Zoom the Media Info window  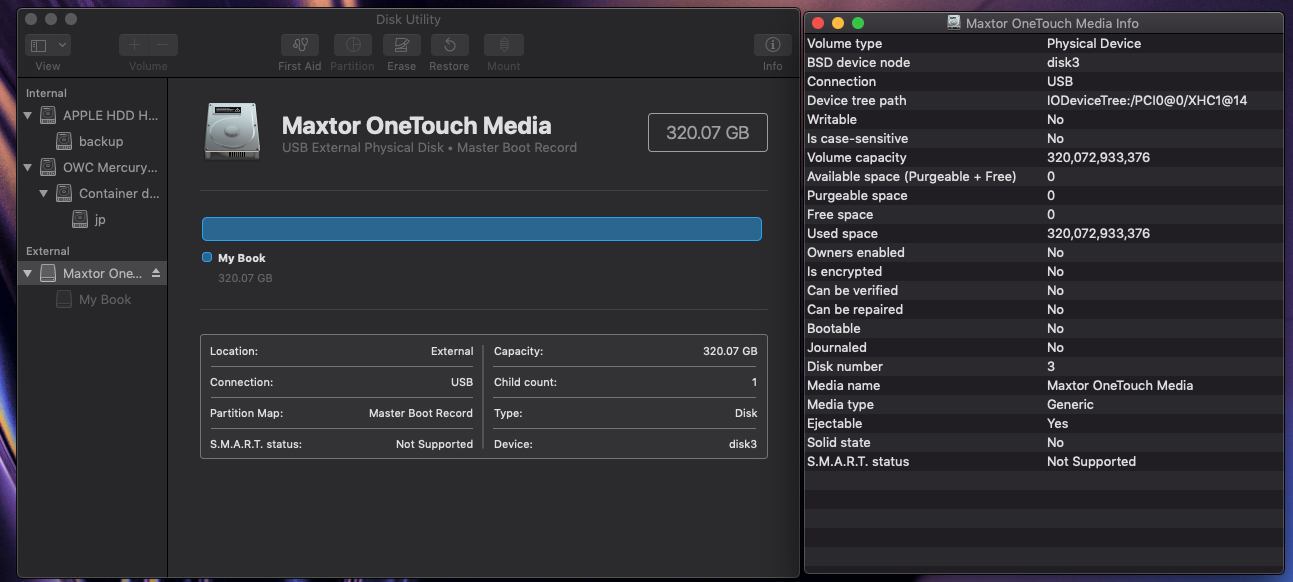coord(858,23)
